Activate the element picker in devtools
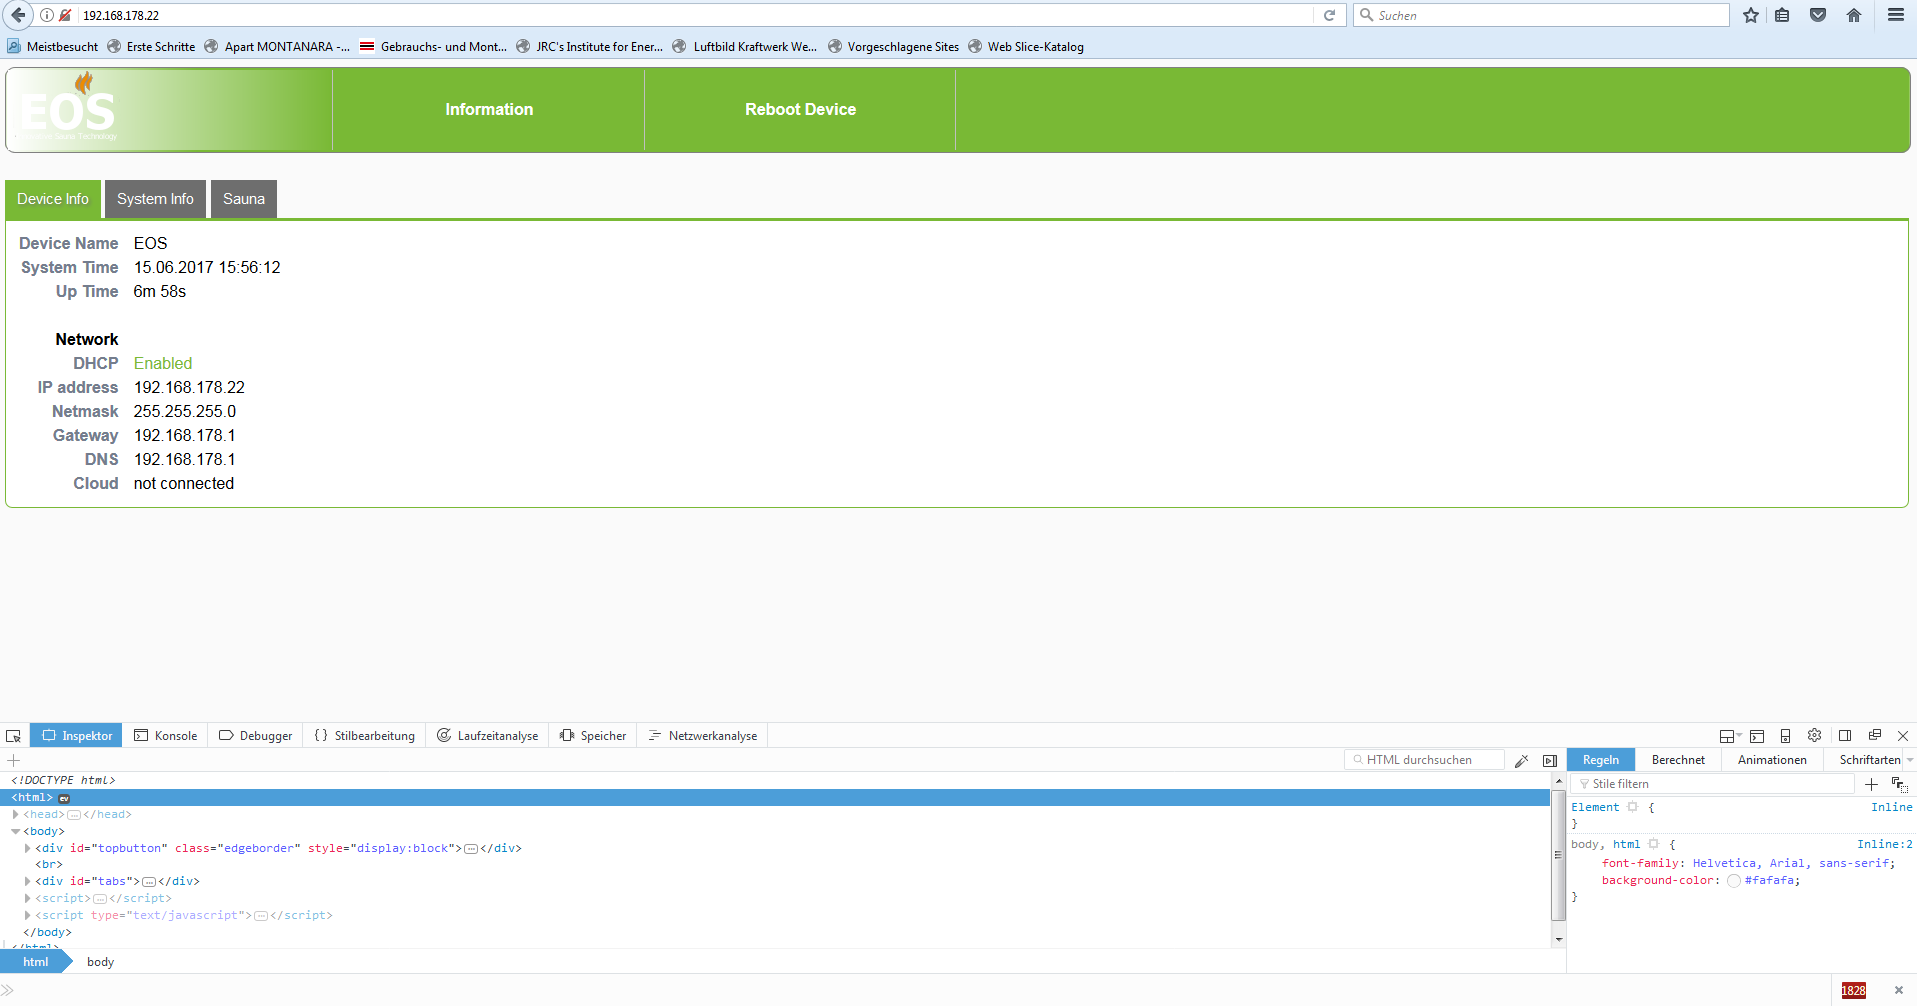The height and width of the screenshot is (1006, 1917). (14, 736)
